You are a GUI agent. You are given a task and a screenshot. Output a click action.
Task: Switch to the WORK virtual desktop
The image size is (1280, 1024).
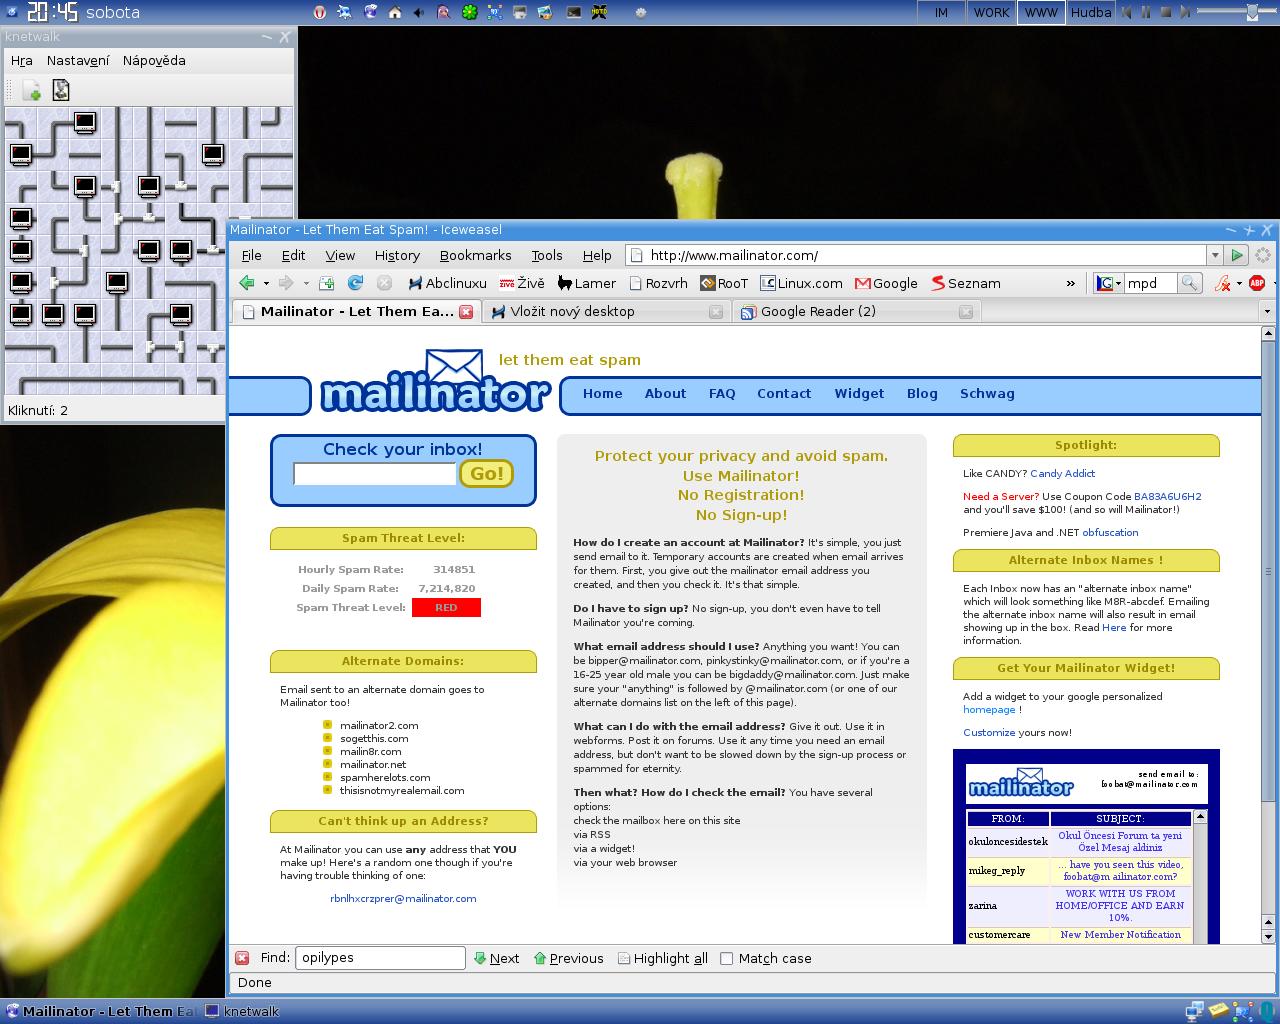click(991, 12)
